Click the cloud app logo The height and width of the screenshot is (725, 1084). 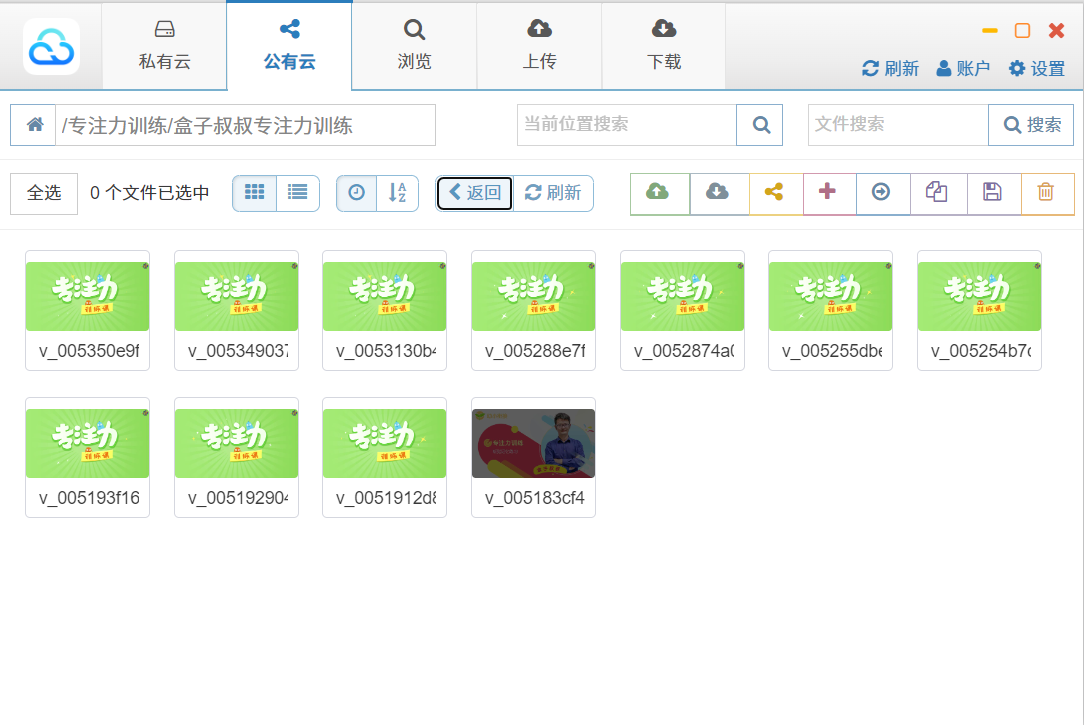(51, 46)
